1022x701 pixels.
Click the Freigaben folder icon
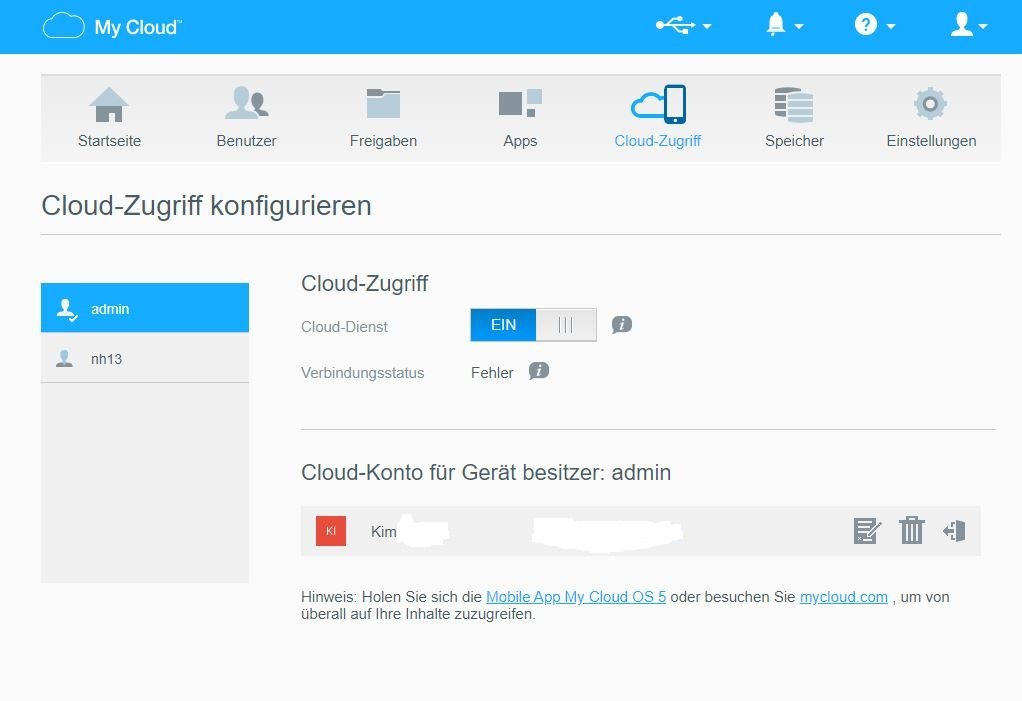[383, 104]
